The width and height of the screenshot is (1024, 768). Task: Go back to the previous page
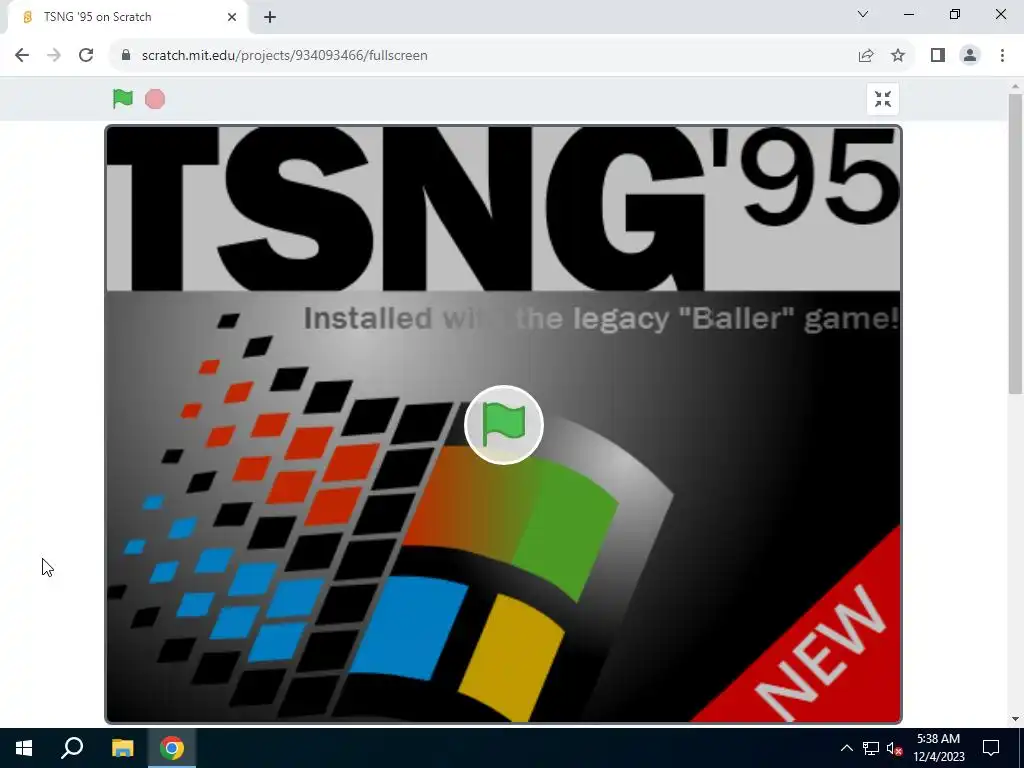pos(22,56)
